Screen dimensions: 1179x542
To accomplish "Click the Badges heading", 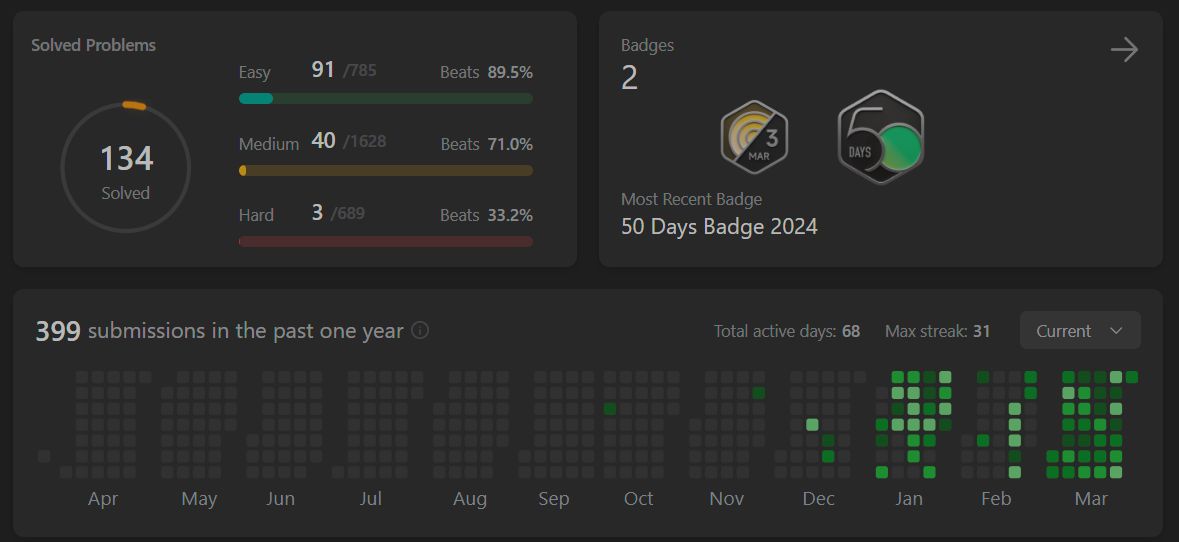I will 647,45.
